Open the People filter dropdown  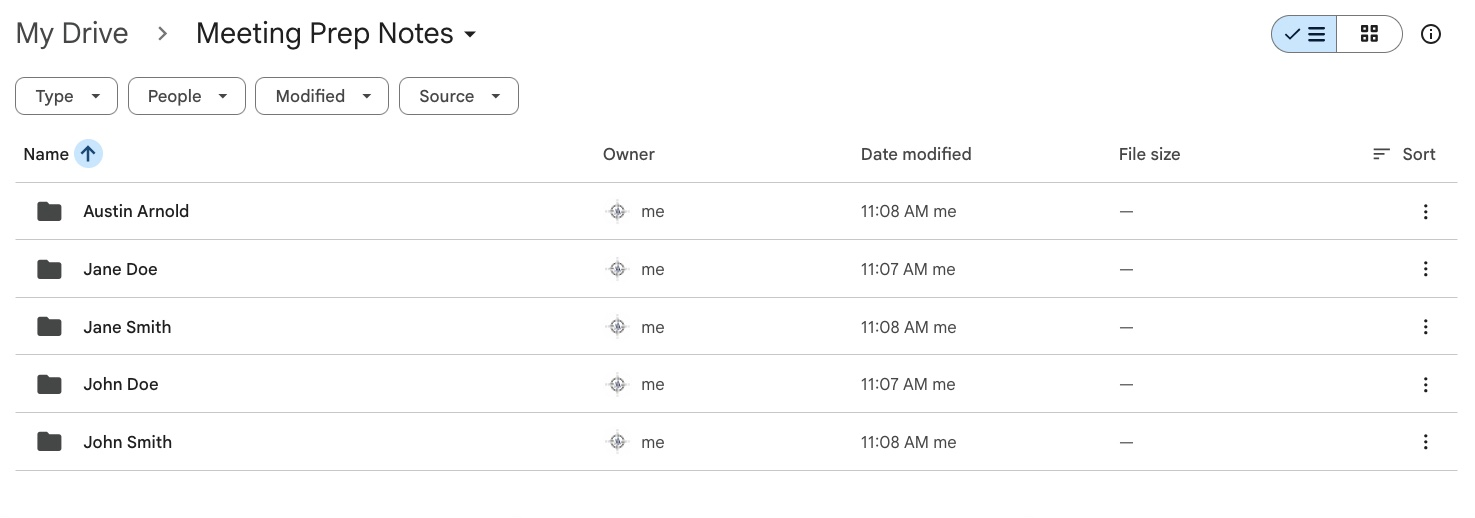[187, 96]
